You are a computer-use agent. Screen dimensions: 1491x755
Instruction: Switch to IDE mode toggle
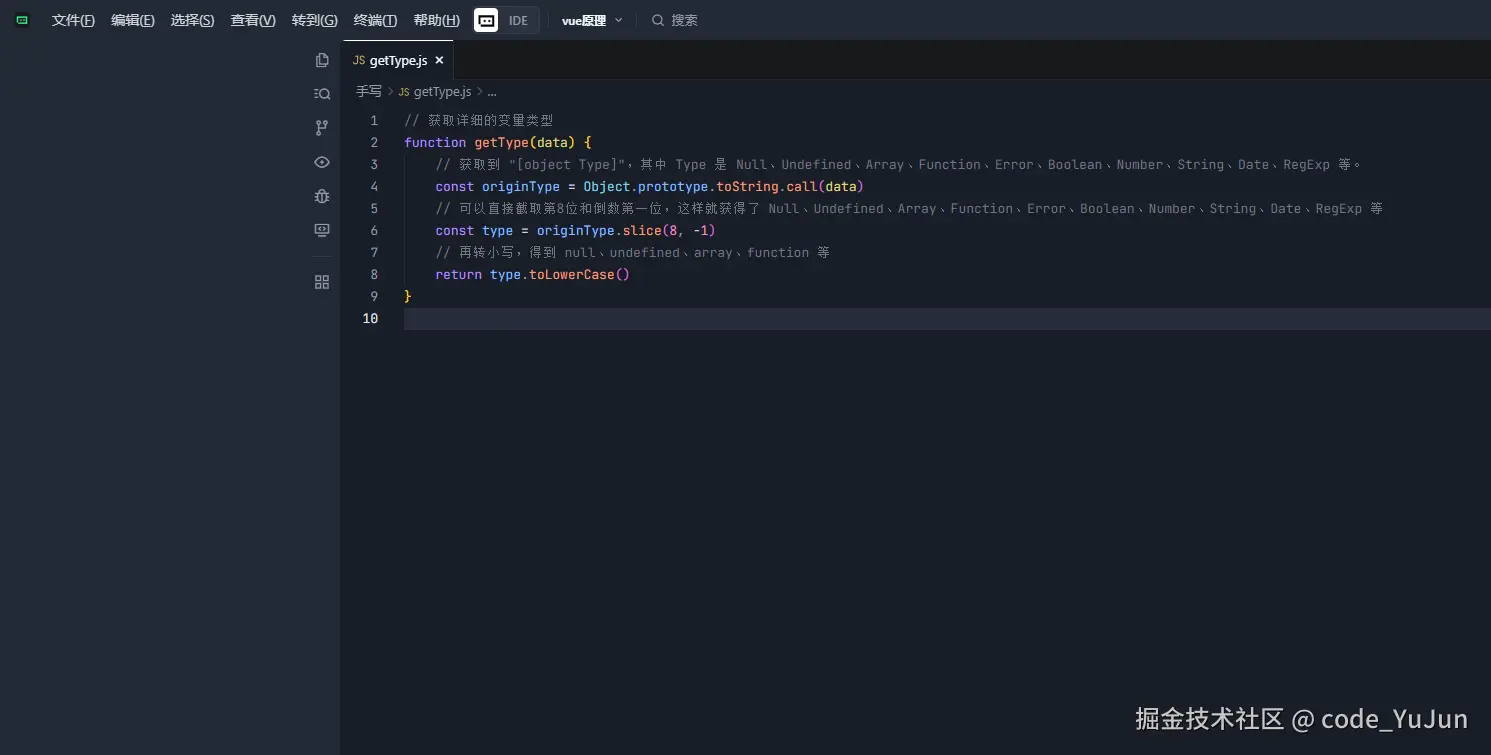(x=518, y=20)
